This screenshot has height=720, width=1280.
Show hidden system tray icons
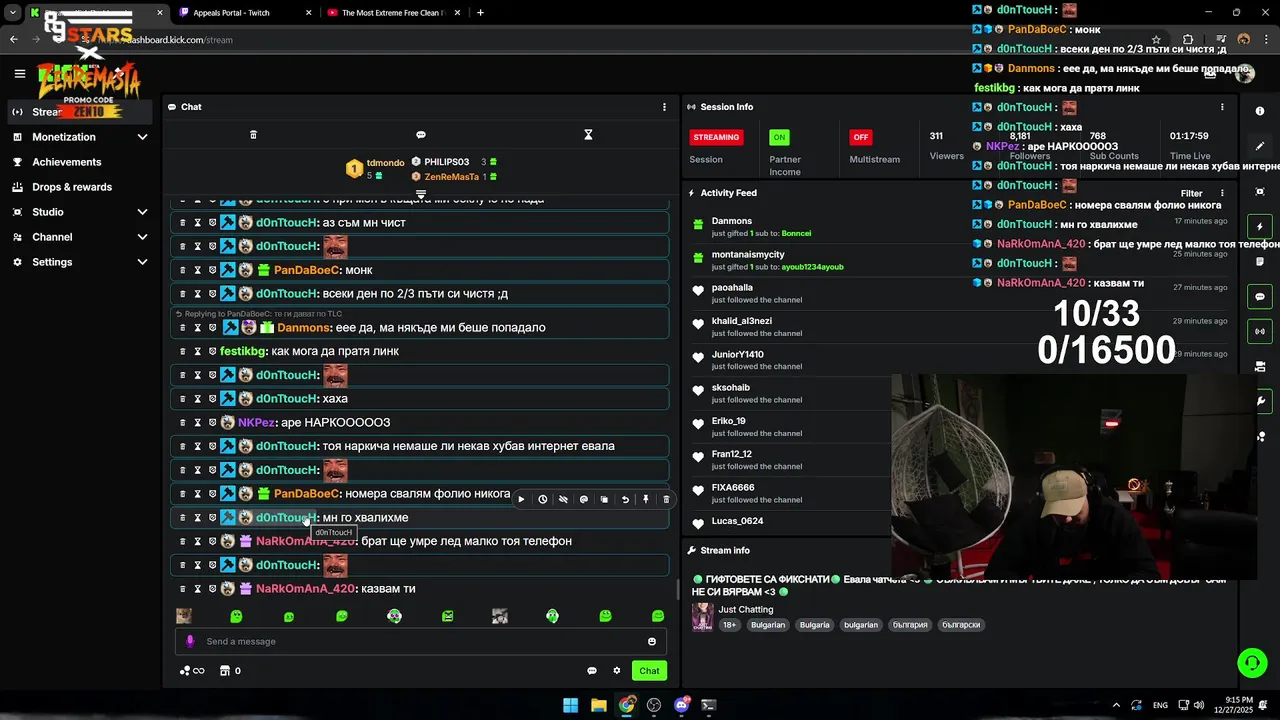click(x=1117, y=705)
